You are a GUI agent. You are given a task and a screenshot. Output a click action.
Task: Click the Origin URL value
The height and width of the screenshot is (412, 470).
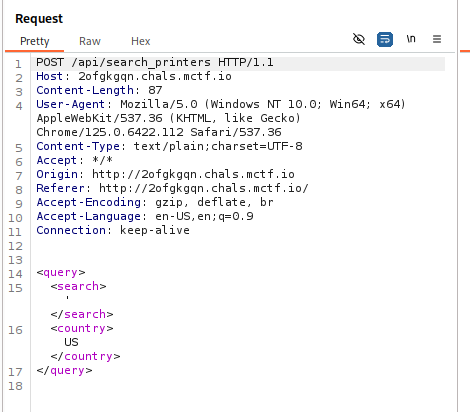coord(193,174)
